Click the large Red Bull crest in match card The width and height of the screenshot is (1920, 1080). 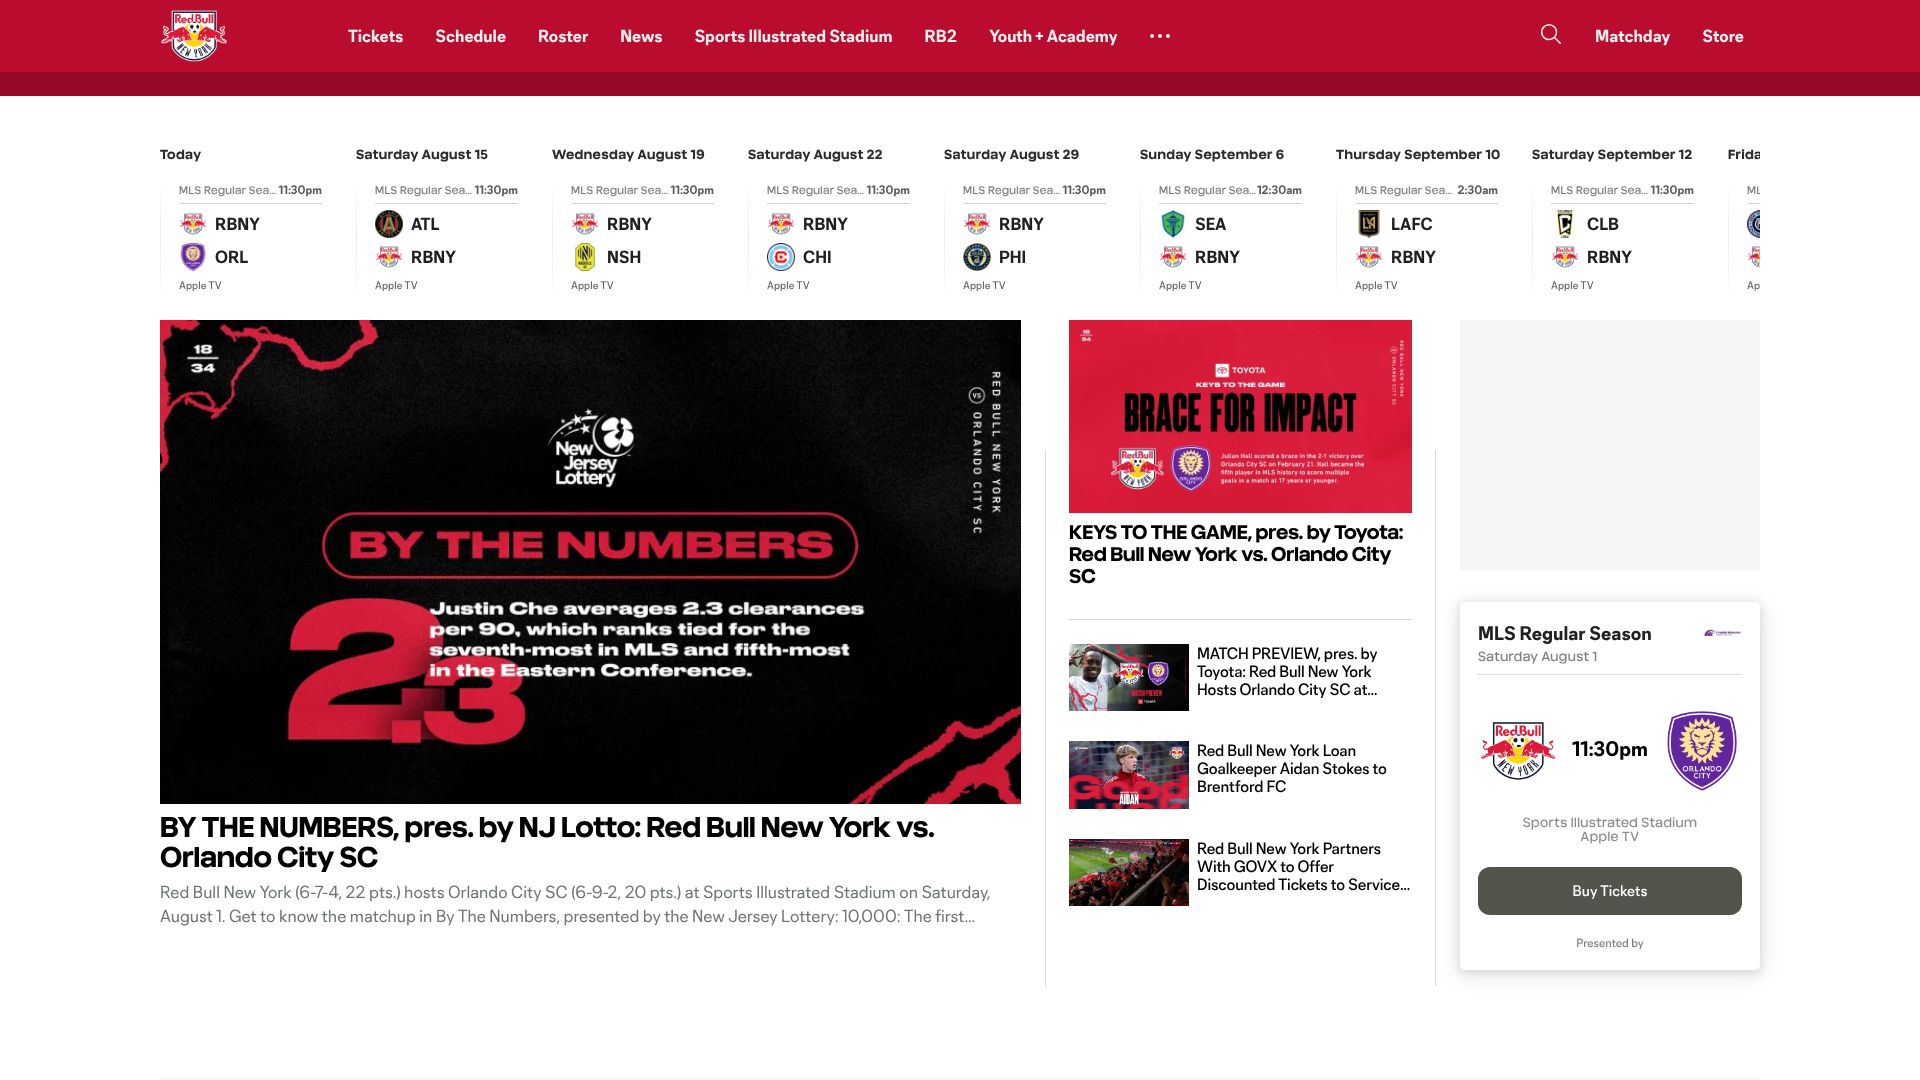click(x=1518, y=750)
